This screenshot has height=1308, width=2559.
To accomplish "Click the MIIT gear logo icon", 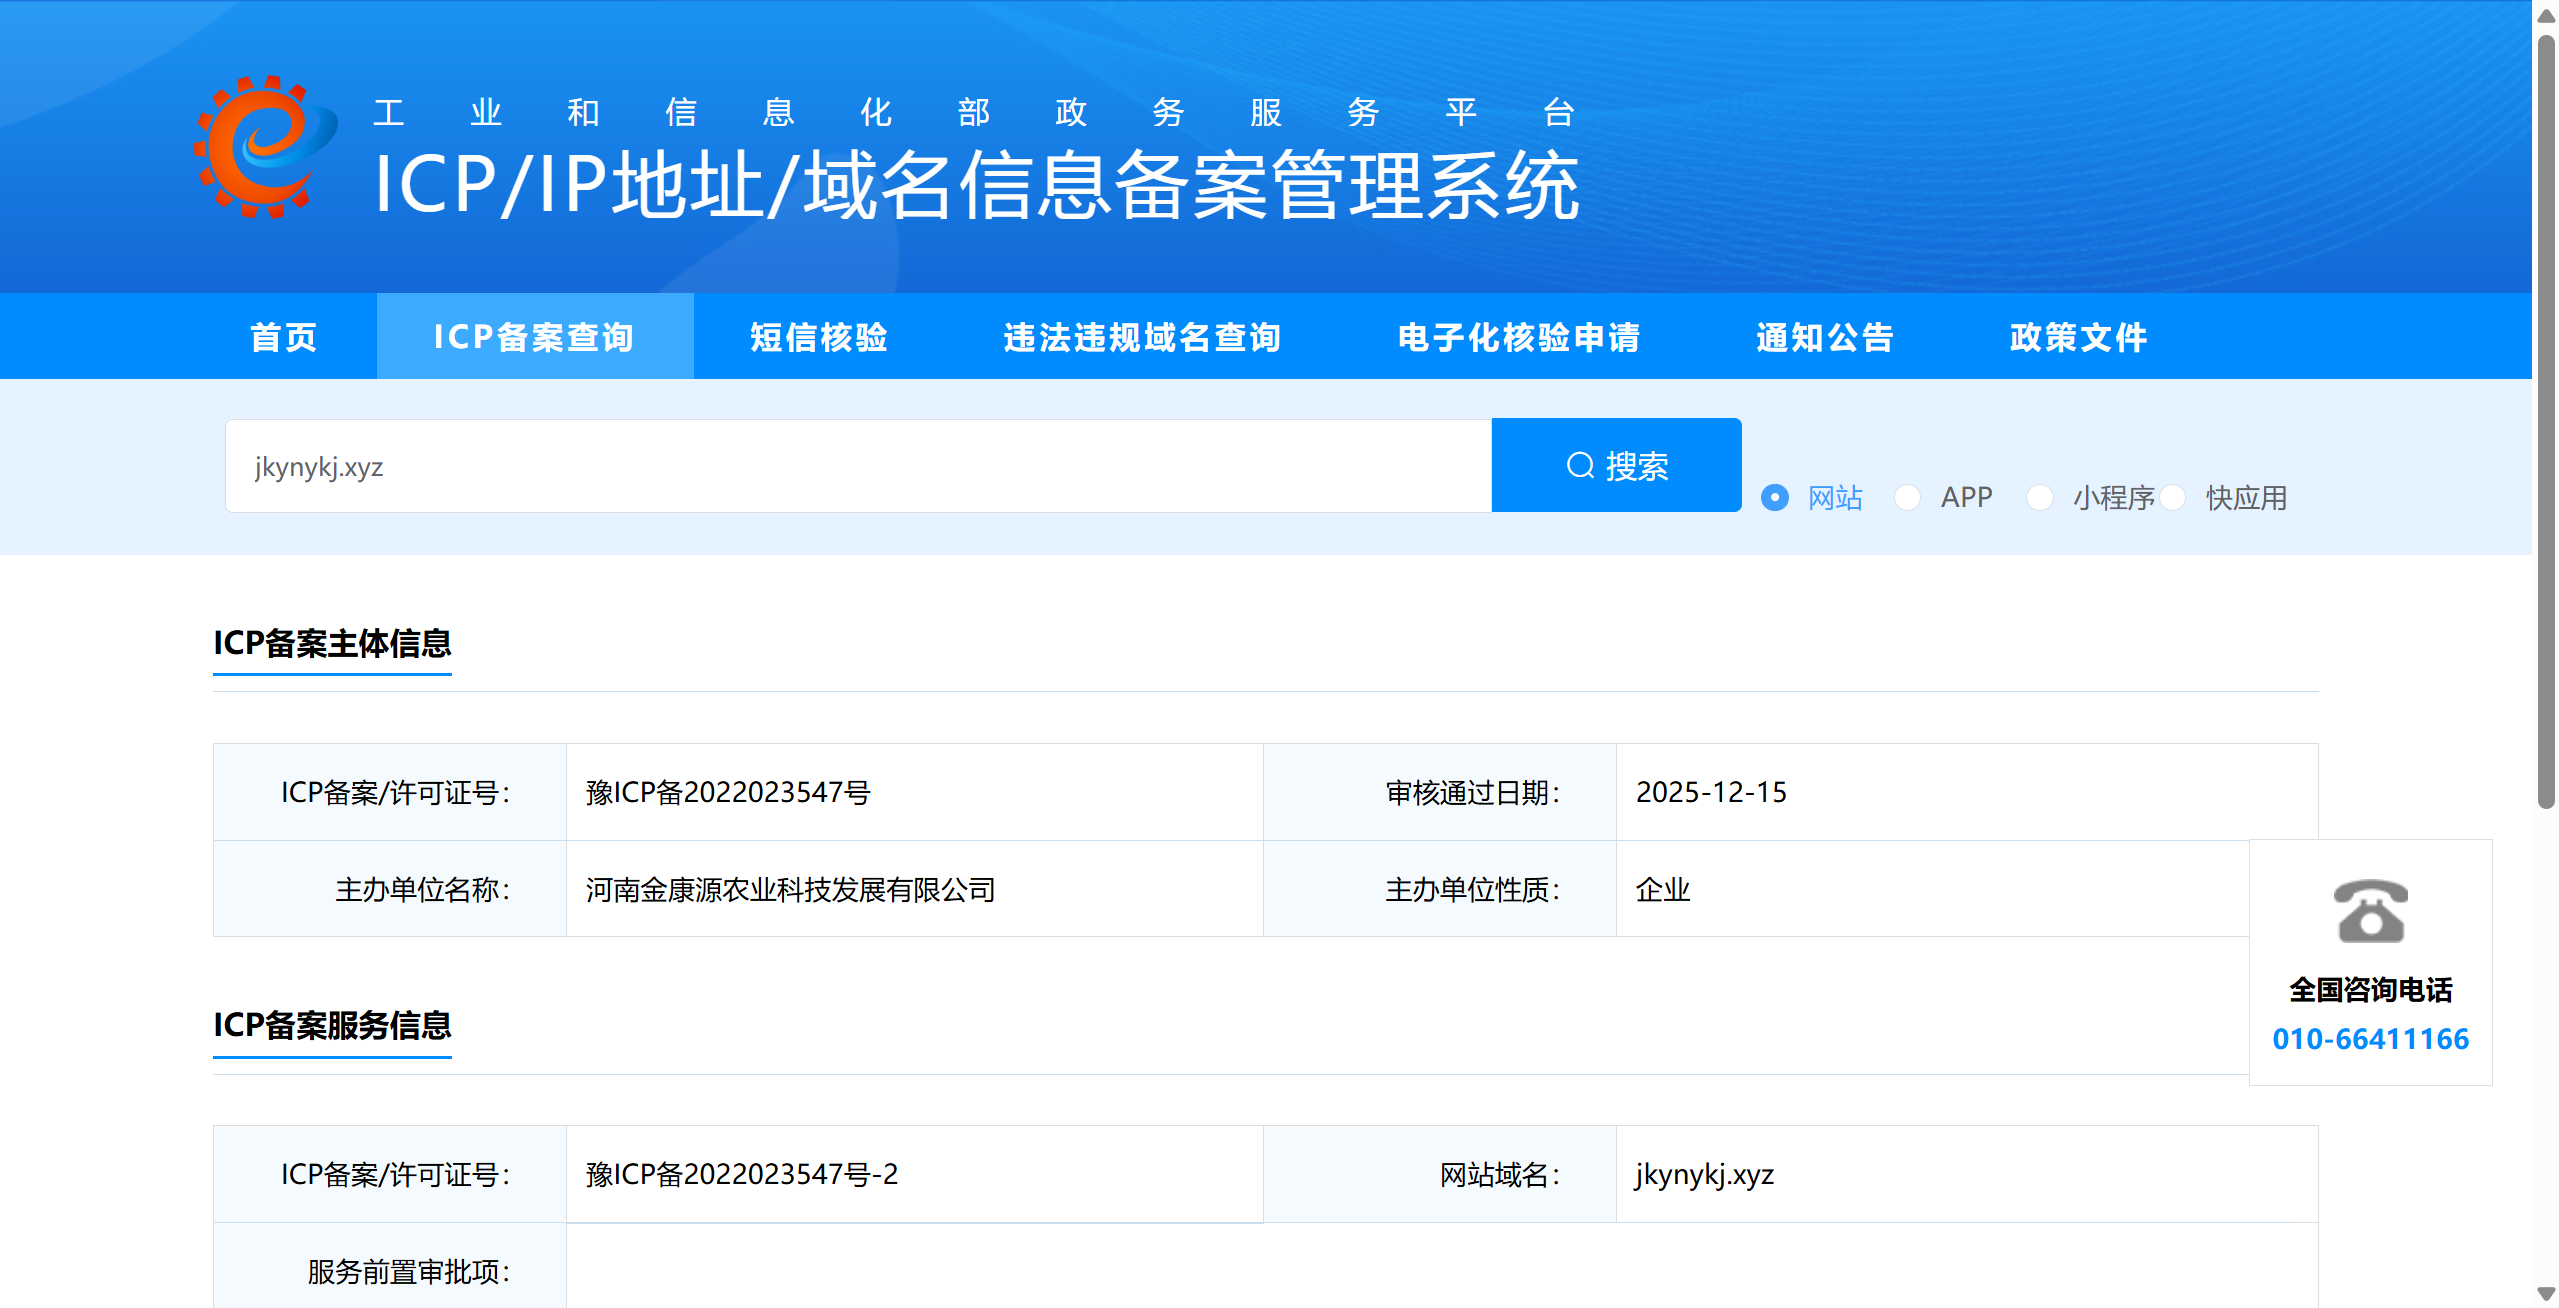I will tap(265, 146).
